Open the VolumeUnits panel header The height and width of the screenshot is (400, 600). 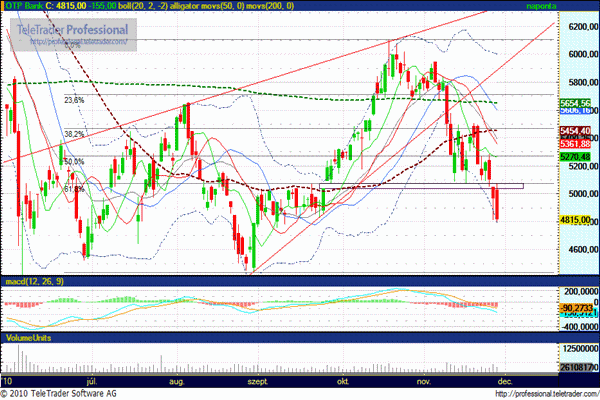point(28,340)
